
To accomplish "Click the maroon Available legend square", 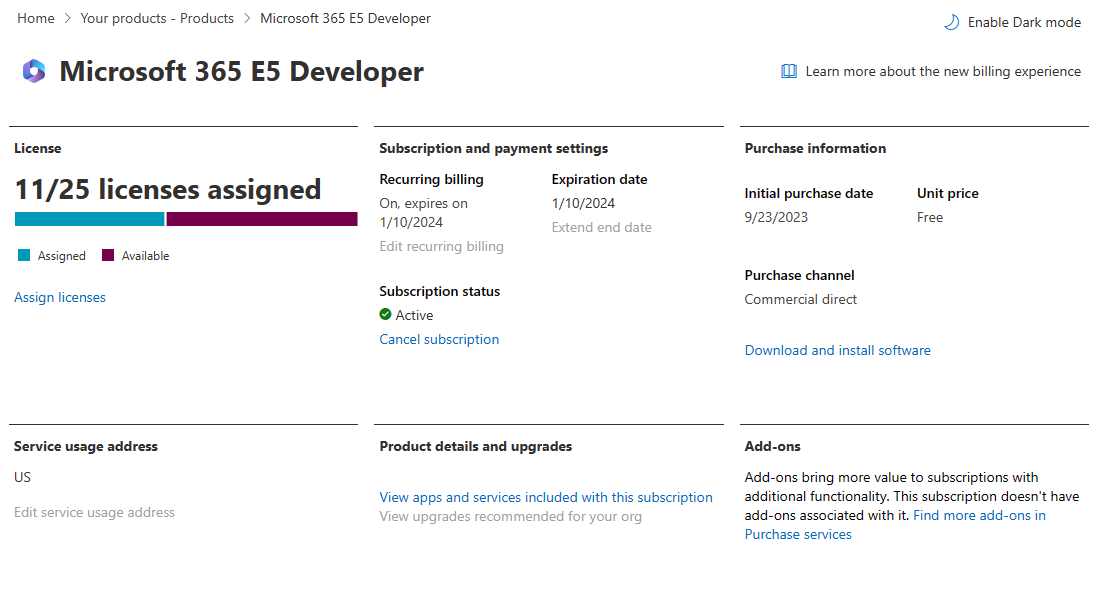I will 107,255.
